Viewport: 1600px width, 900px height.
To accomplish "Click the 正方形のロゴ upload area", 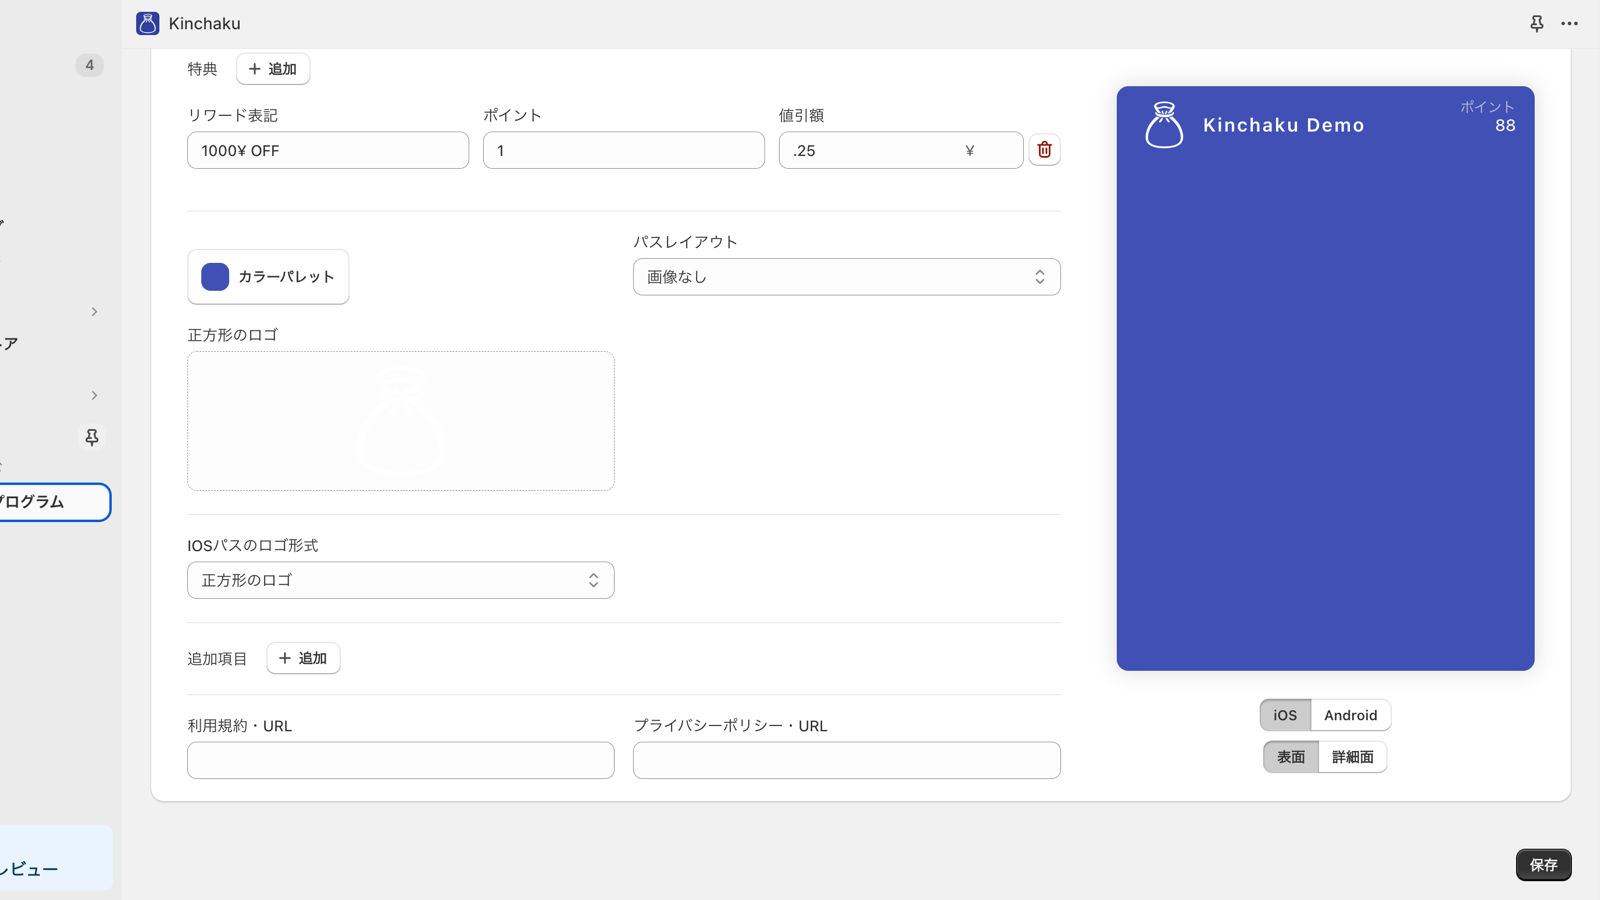I will (400, 421).
